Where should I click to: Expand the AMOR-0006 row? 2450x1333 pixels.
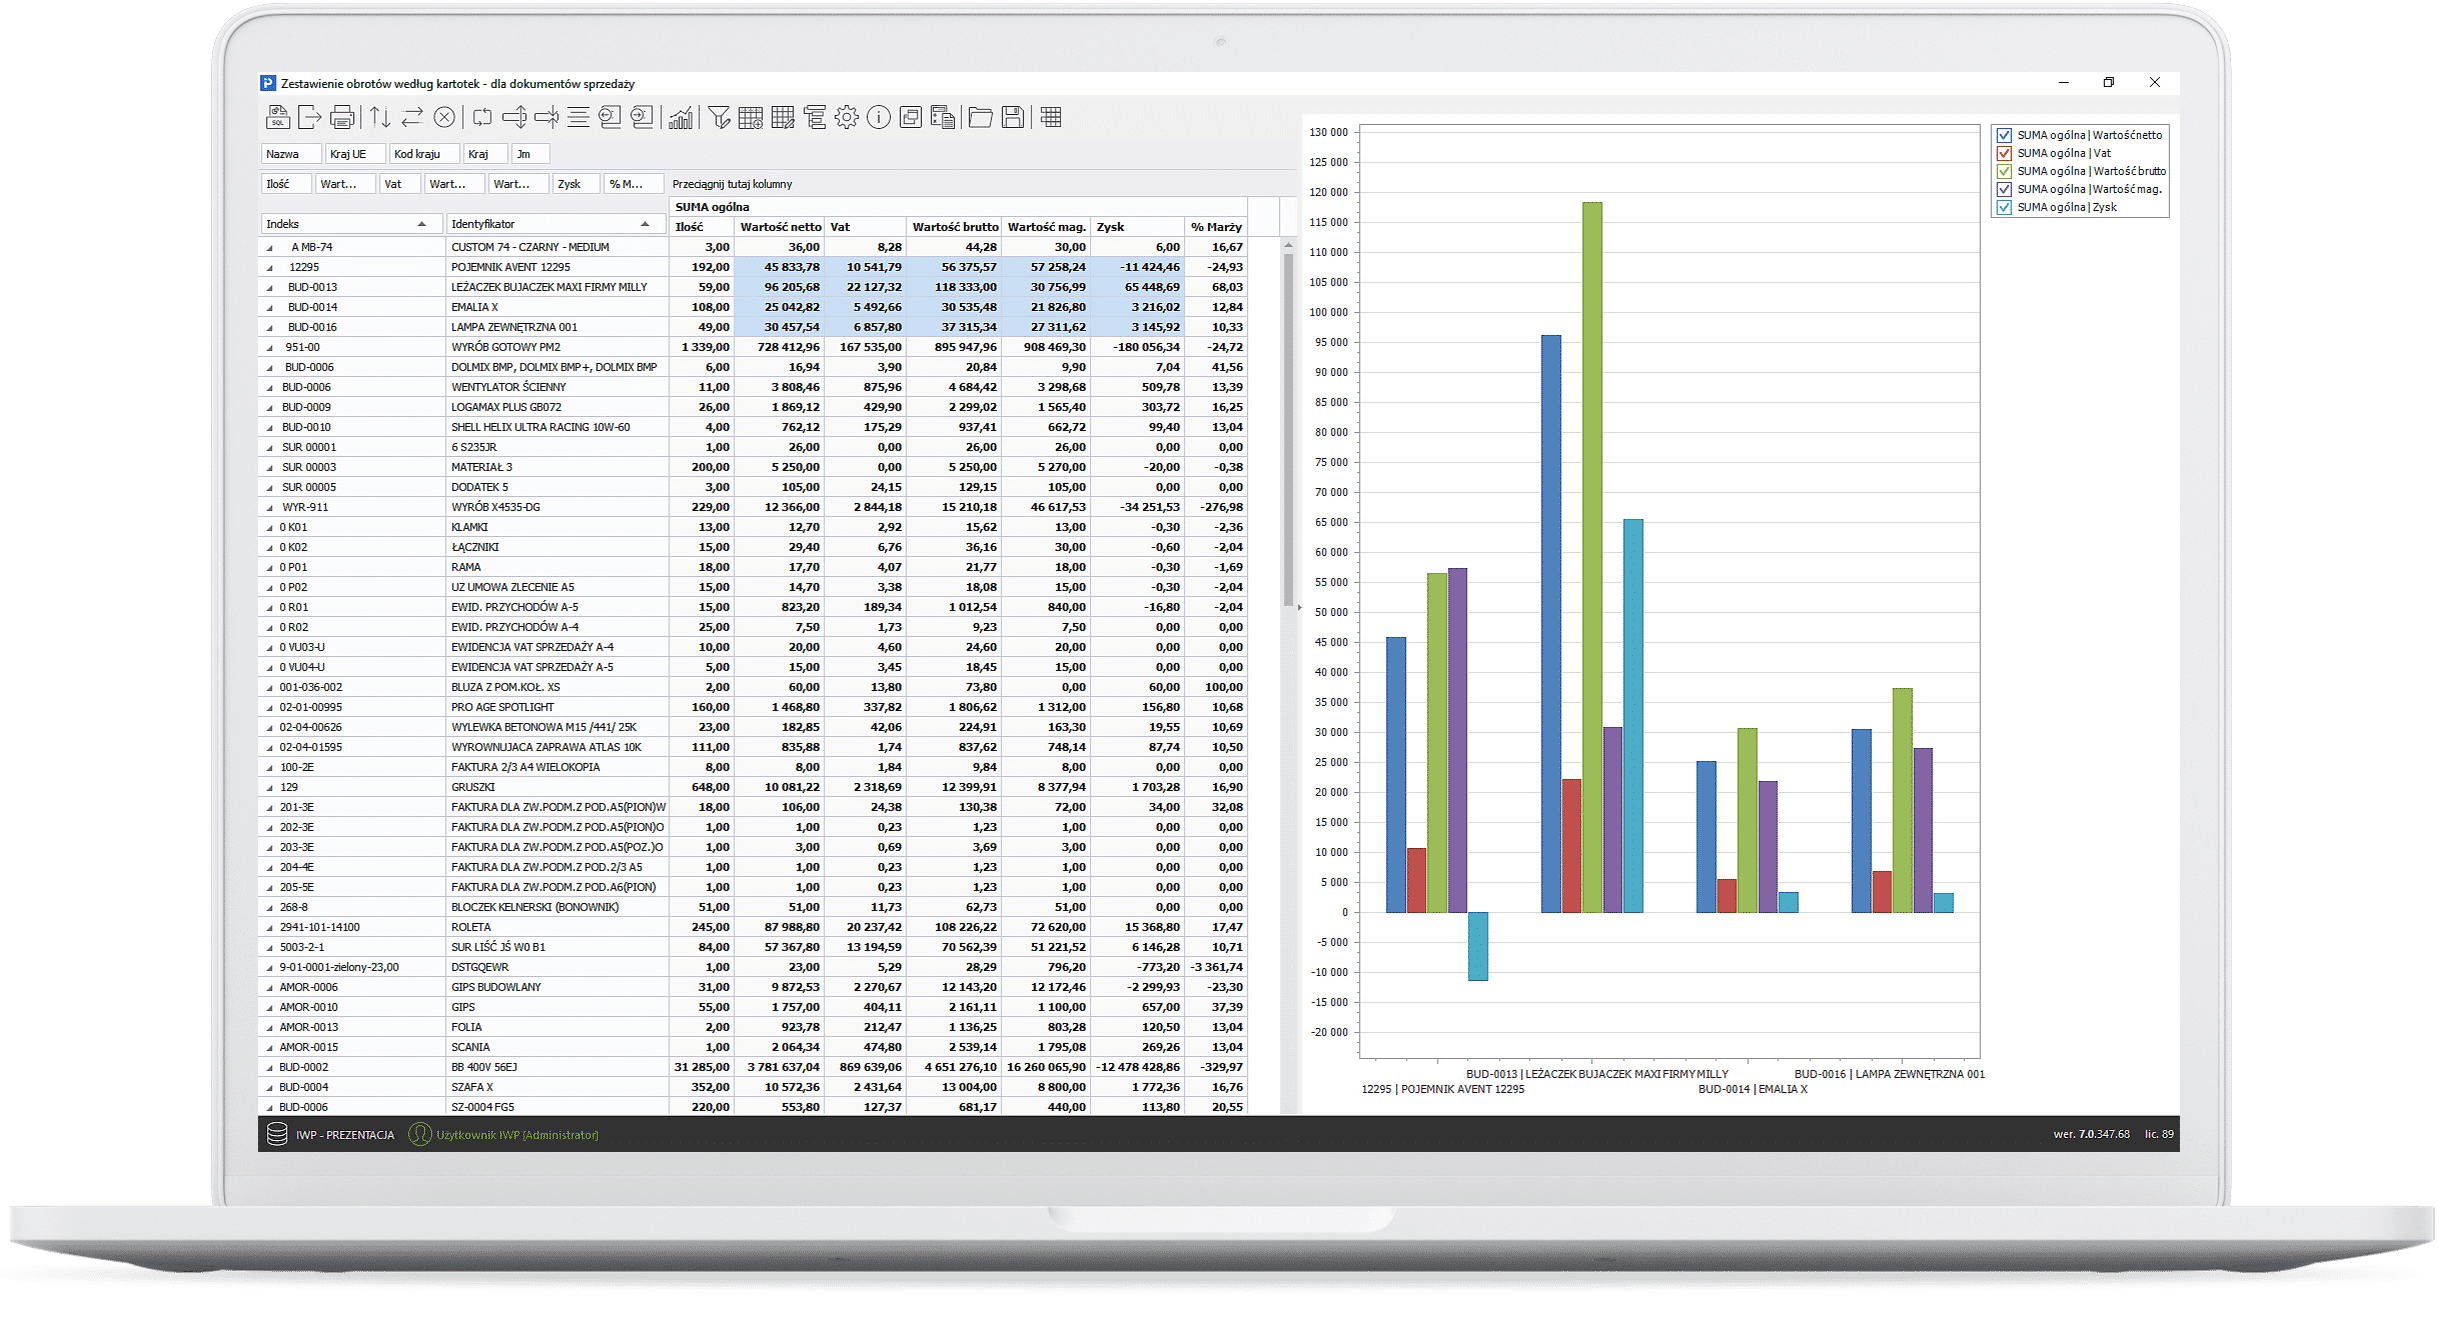(x=269, y=988)
